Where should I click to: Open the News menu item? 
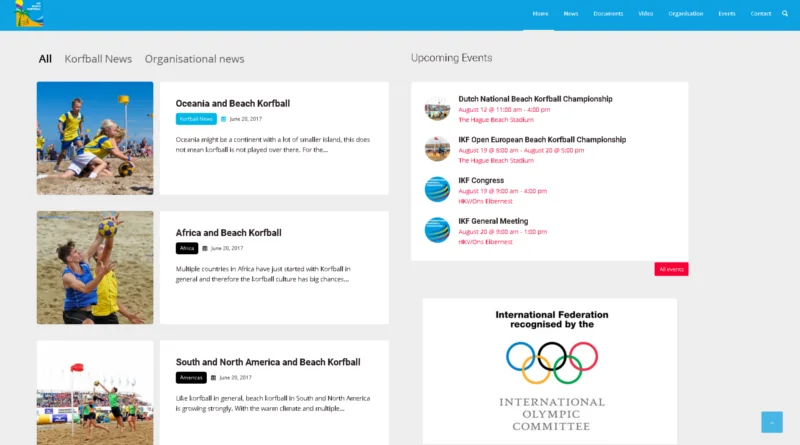(570, 14)
